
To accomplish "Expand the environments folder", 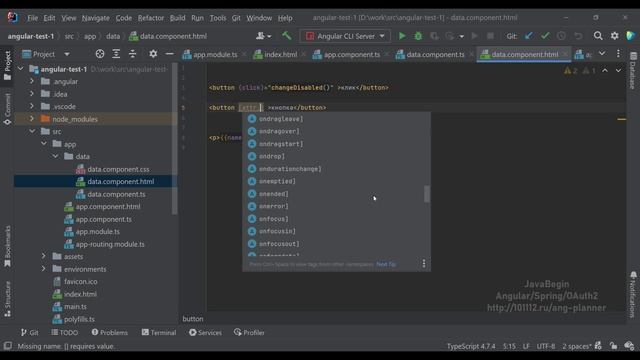I will pos(43,269).
